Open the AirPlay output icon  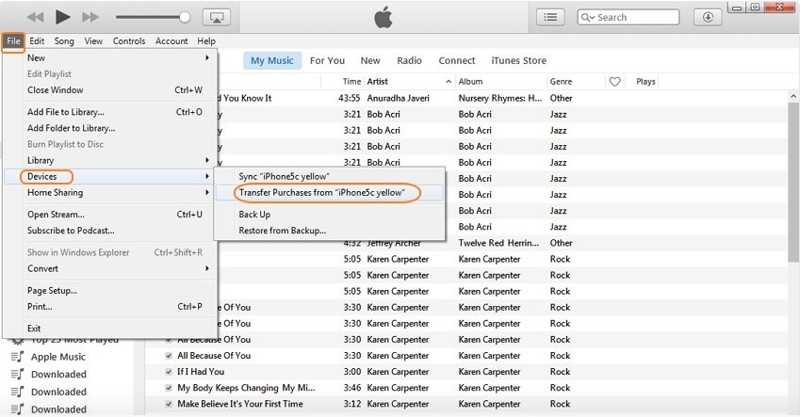click(216, 17)
